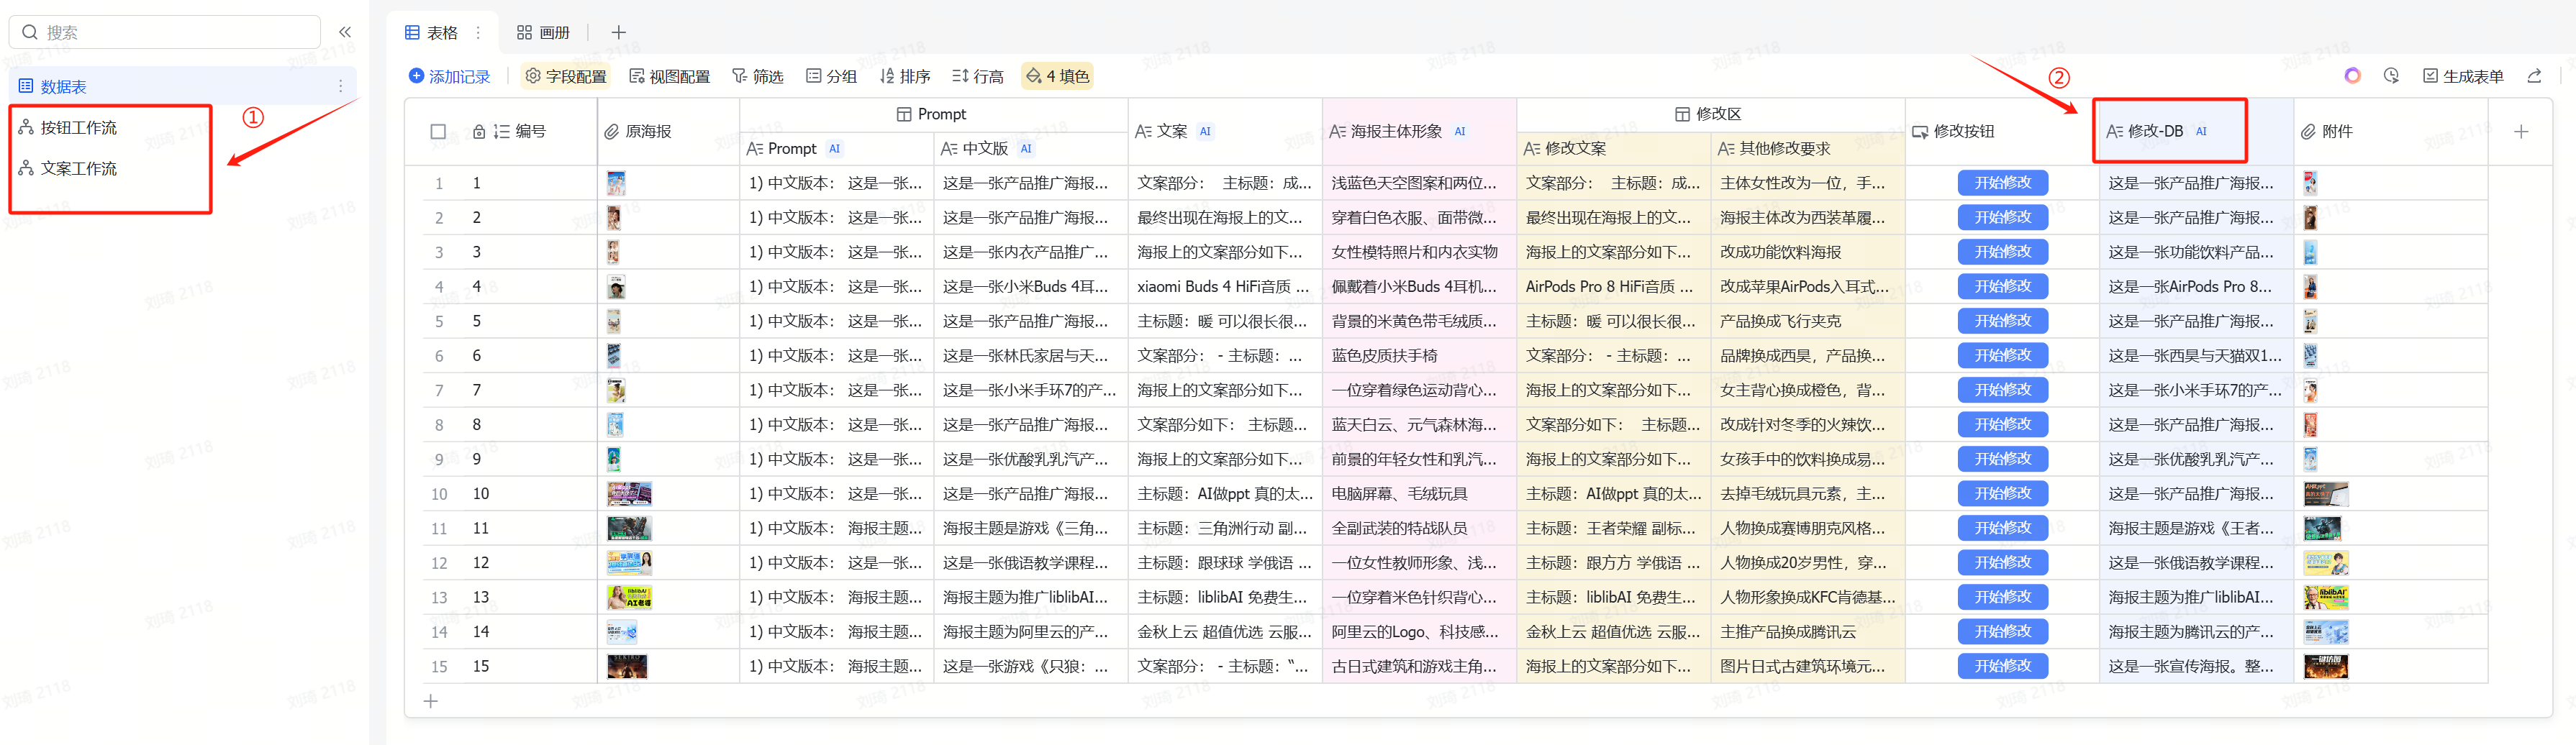This screenshot has height=745, width=2576.
Task: Click the 开始修改 button in row 1
Action: point(2002,183)
